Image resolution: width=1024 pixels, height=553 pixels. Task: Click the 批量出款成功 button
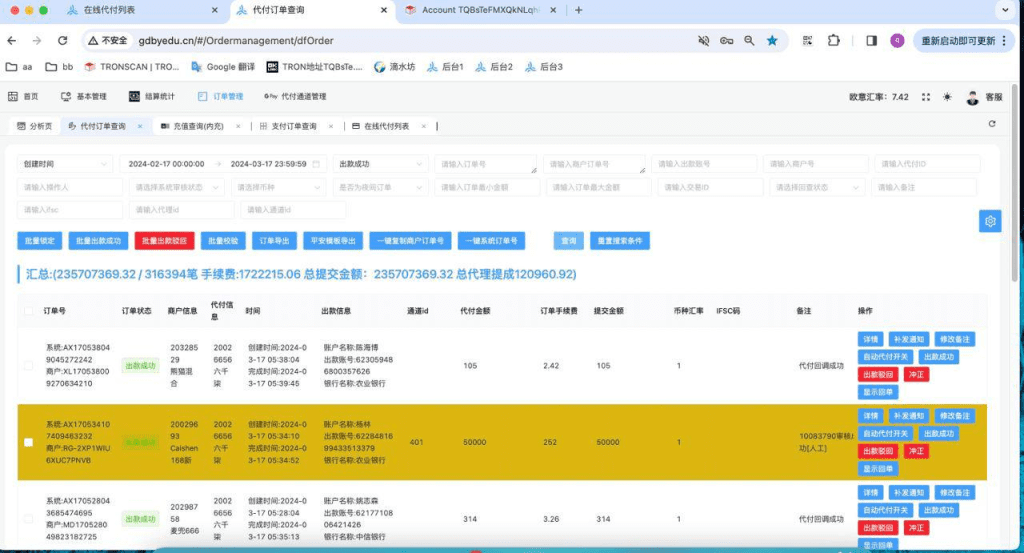pyautogui.click(x=99, y=241)
